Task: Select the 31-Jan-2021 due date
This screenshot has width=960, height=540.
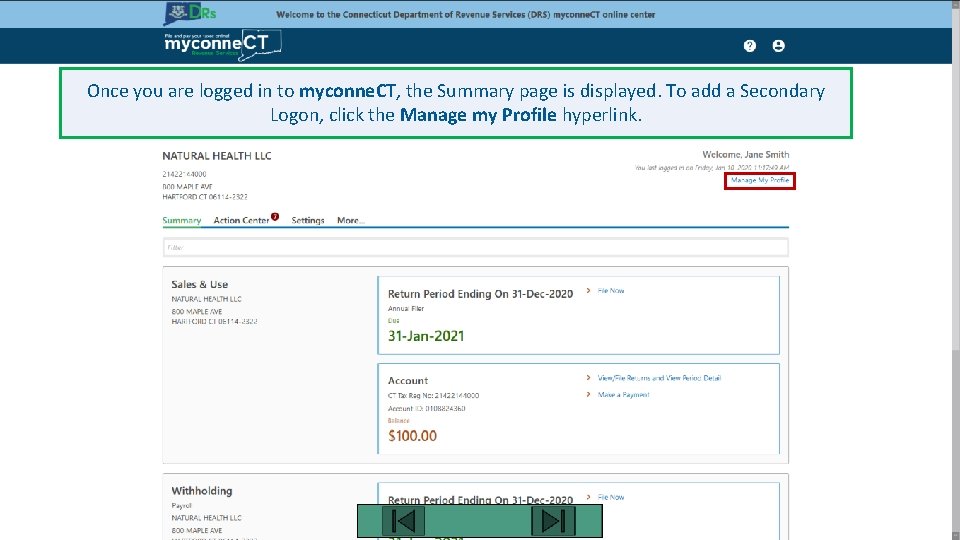Action: tap(426, 336)
